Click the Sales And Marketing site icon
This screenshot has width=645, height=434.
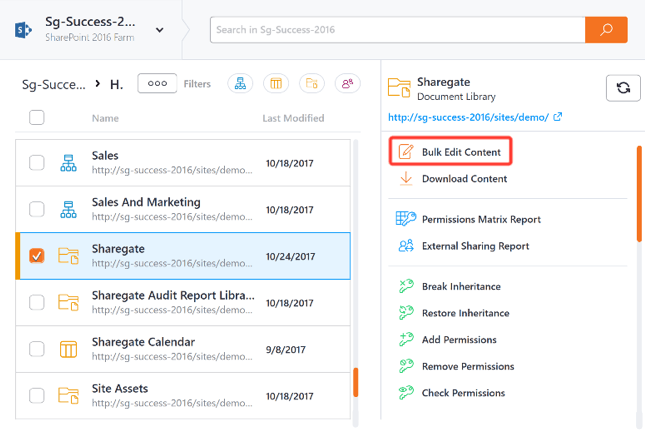68,209
